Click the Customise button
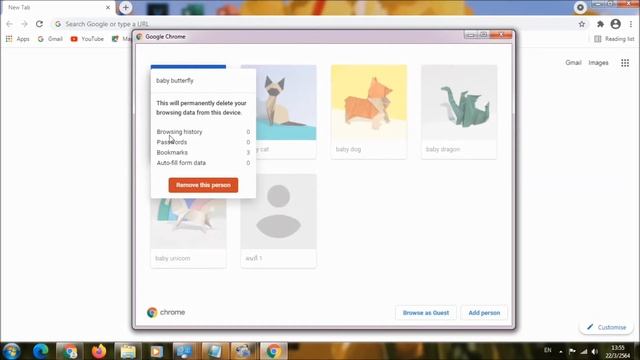The height and width of the screenshot is (360, 640). 606,327
